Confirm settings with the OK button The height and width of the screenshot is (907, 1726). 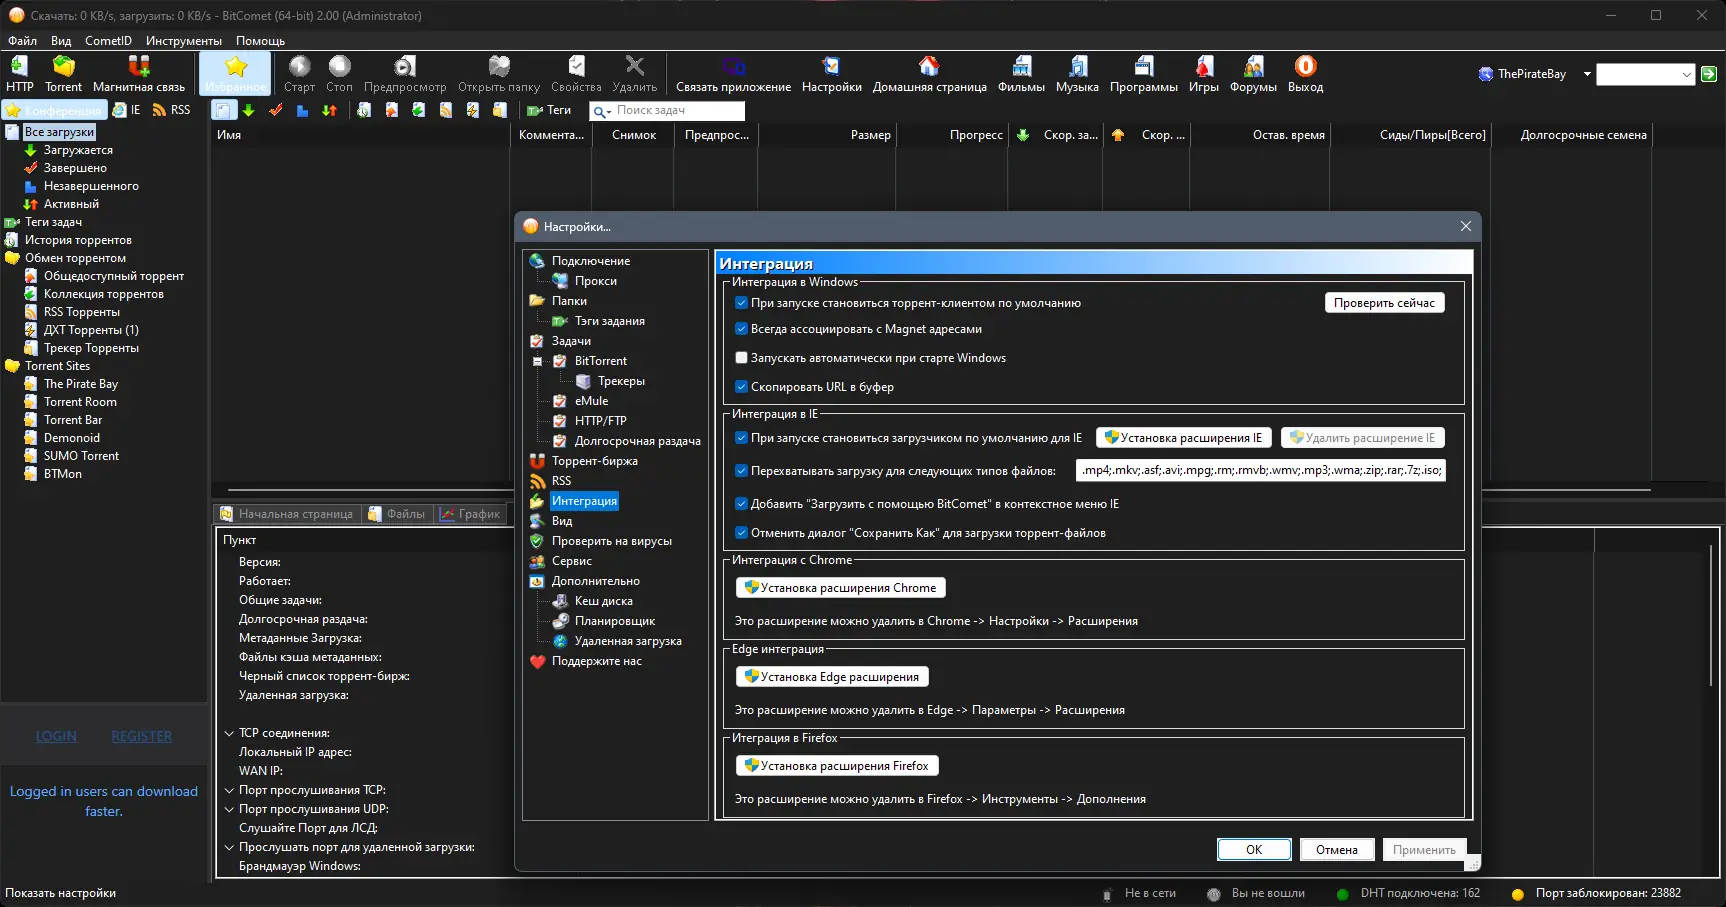(1254, 850)
